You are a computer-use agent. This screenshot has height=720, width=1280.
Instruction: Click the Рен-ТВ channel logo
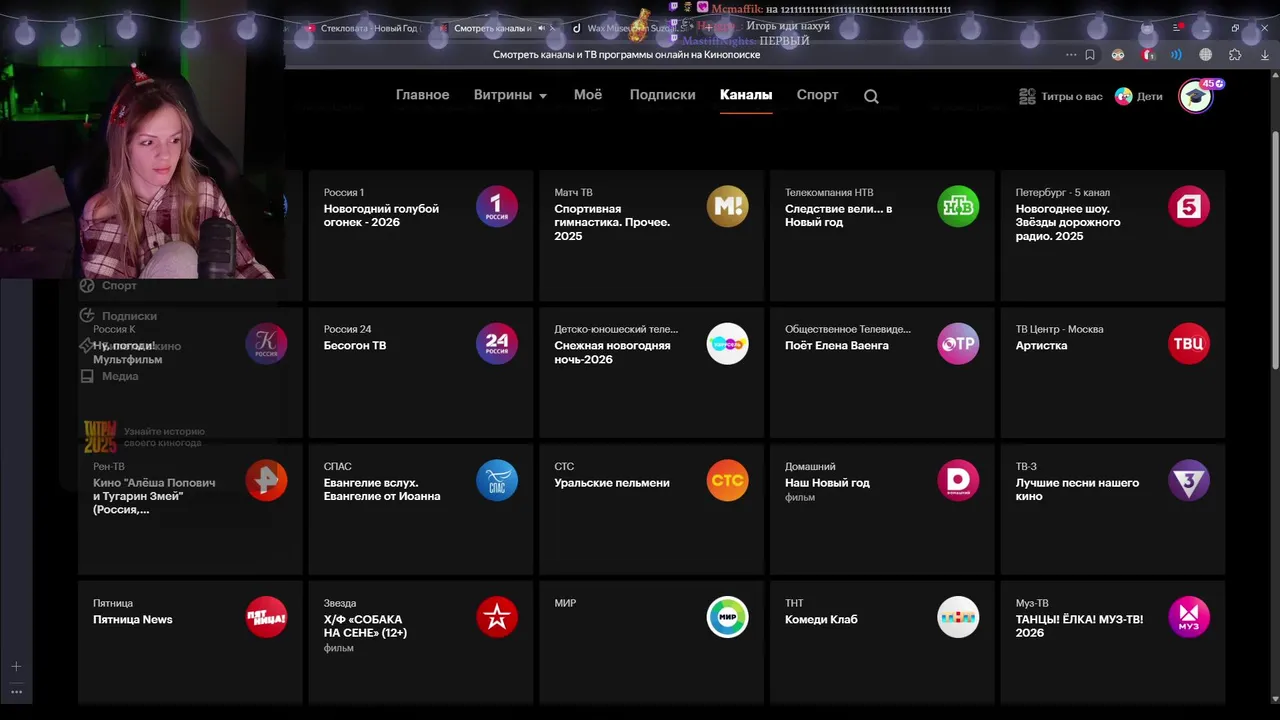(x=266, y=480)
